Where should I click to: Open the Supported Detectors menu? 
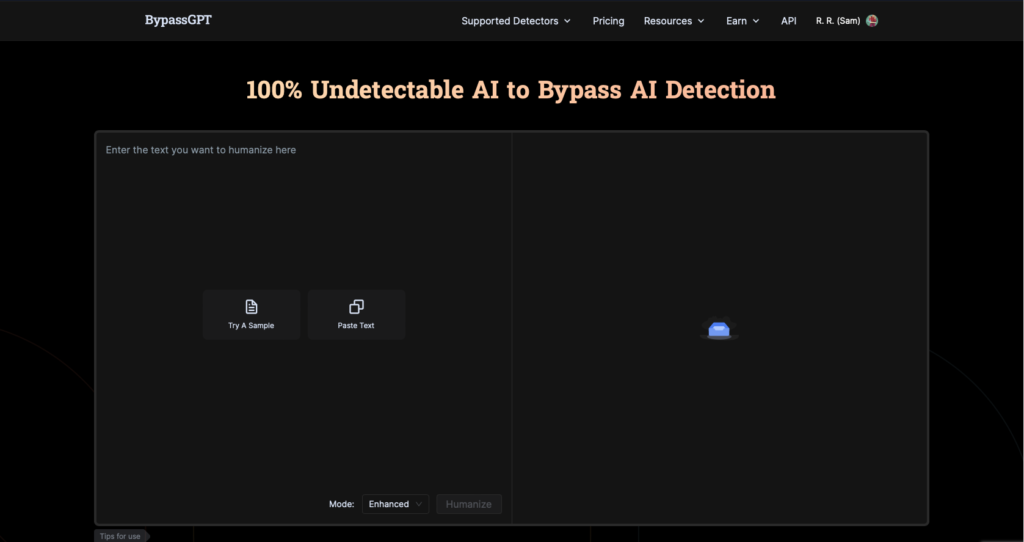[516, 21]
